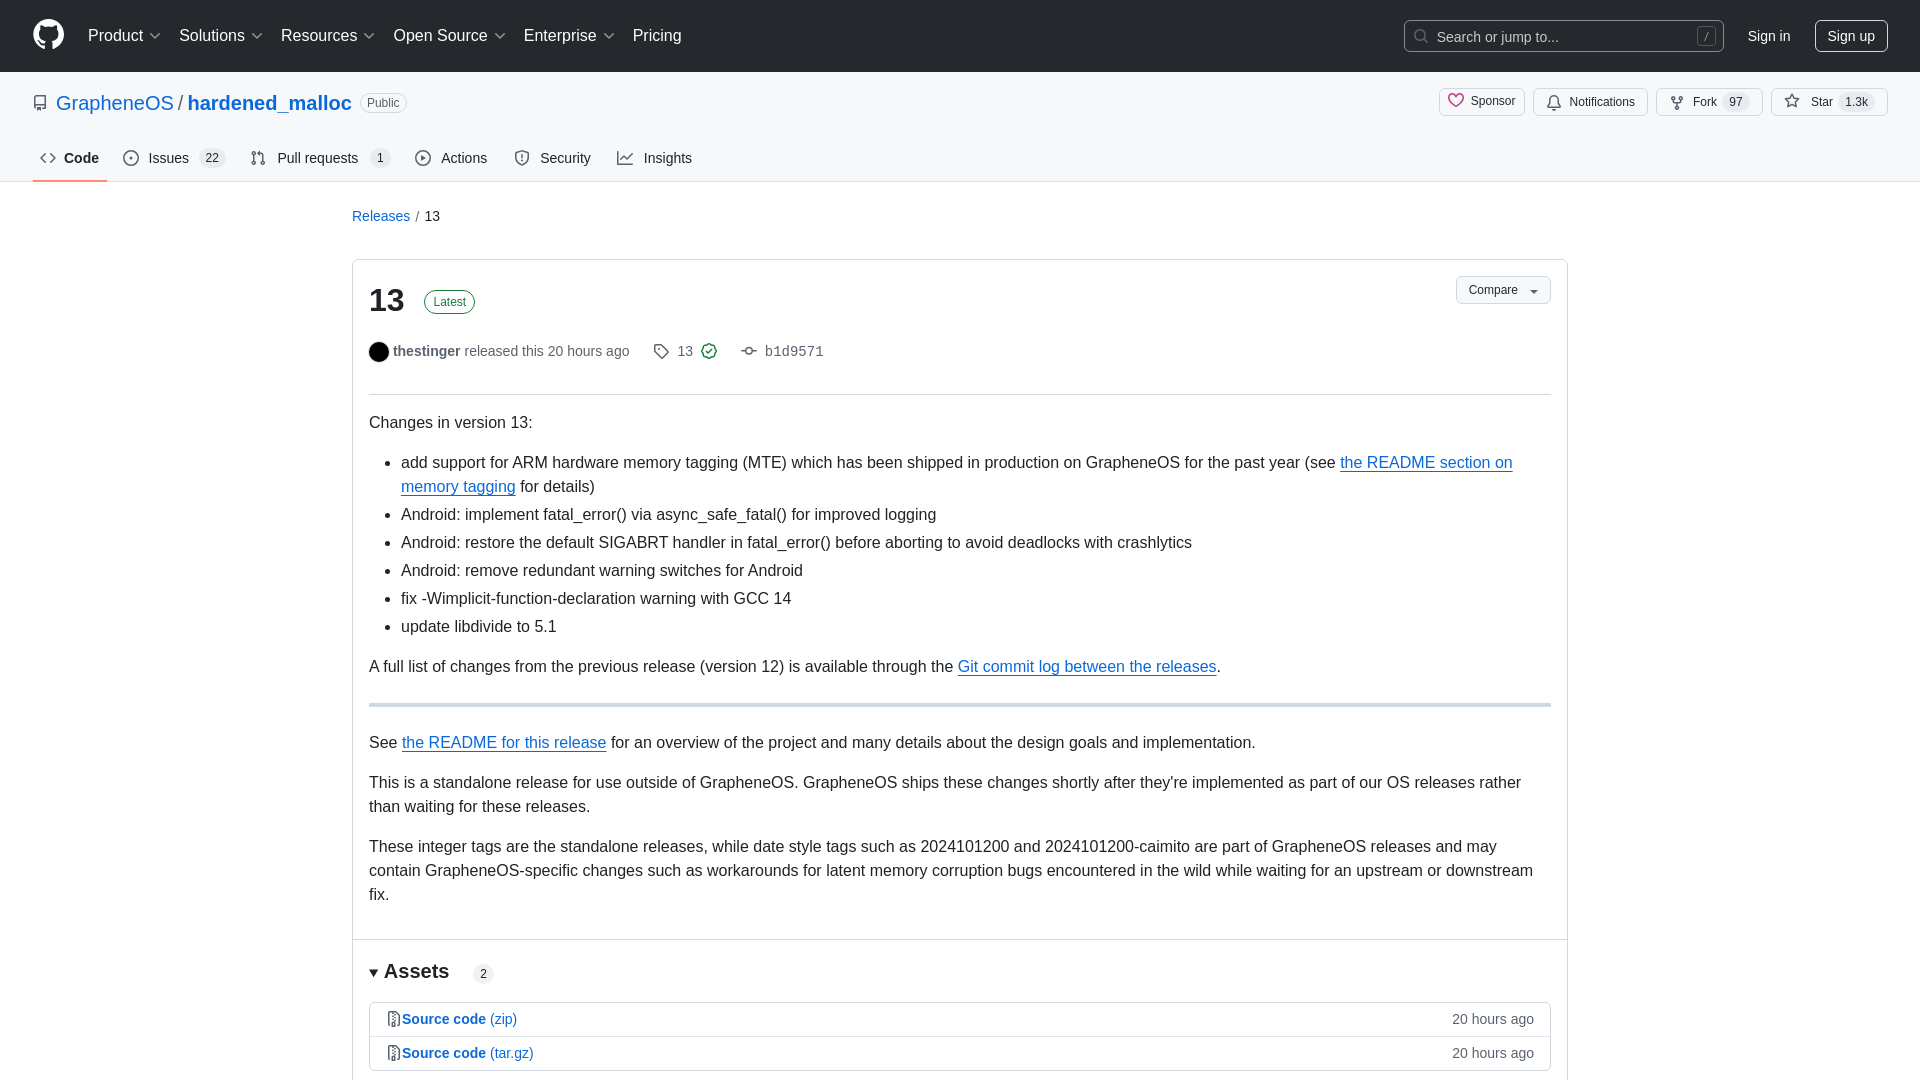Switch to the Pull requests tab

pyautogui.click(x=320, y=158)
